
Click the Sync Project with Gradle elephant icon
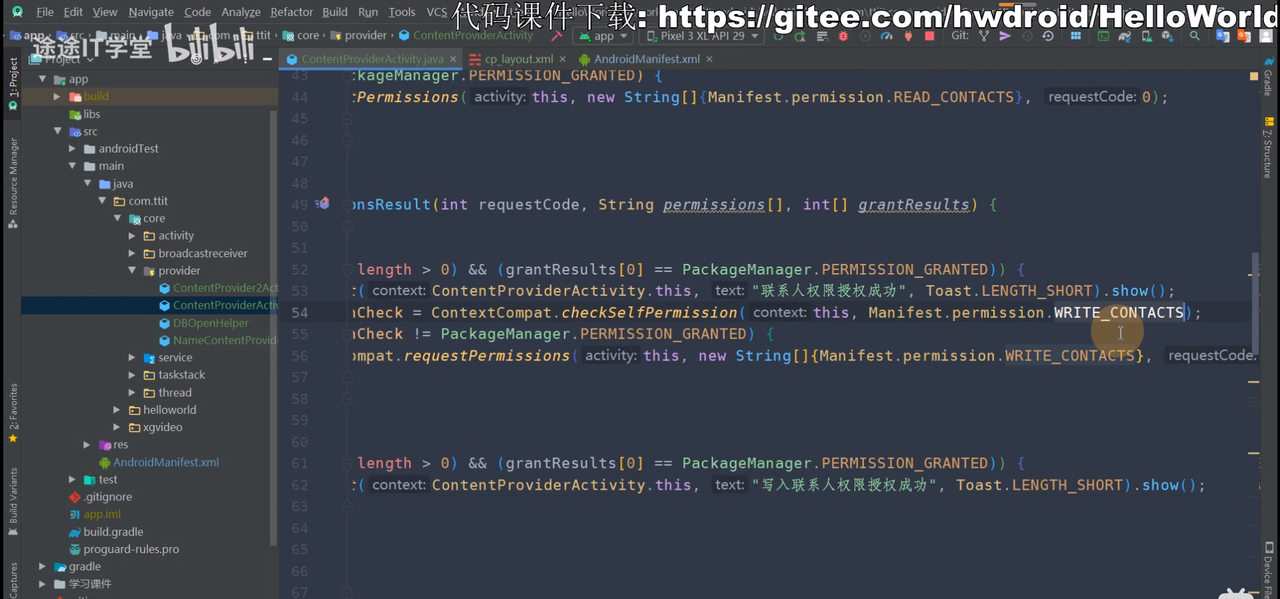pyautogui.click(x=1124, y=36)
